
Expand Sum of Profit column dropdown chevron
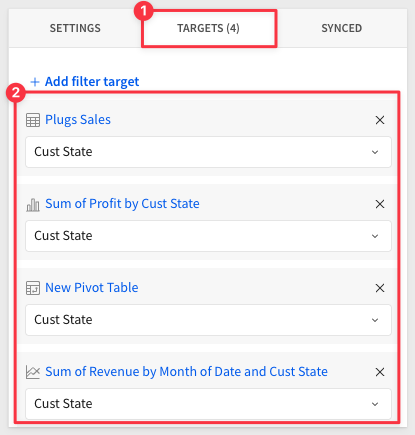pos(375,236)
